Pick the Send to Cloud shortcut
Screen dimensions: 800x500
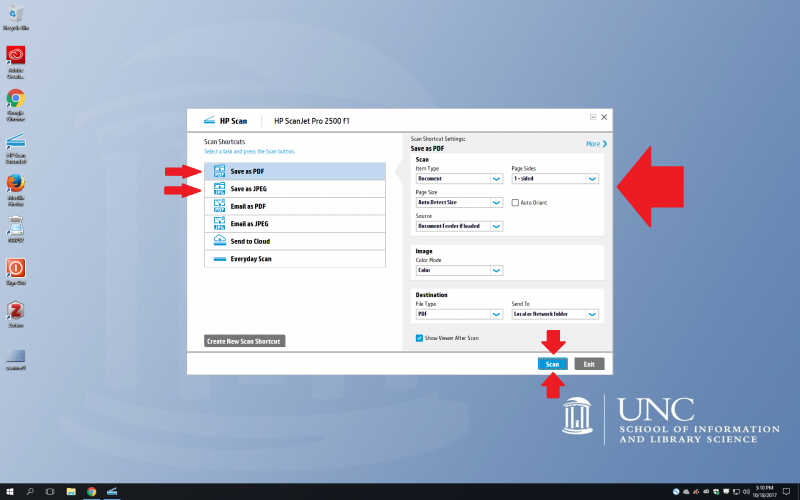point(295,241)
